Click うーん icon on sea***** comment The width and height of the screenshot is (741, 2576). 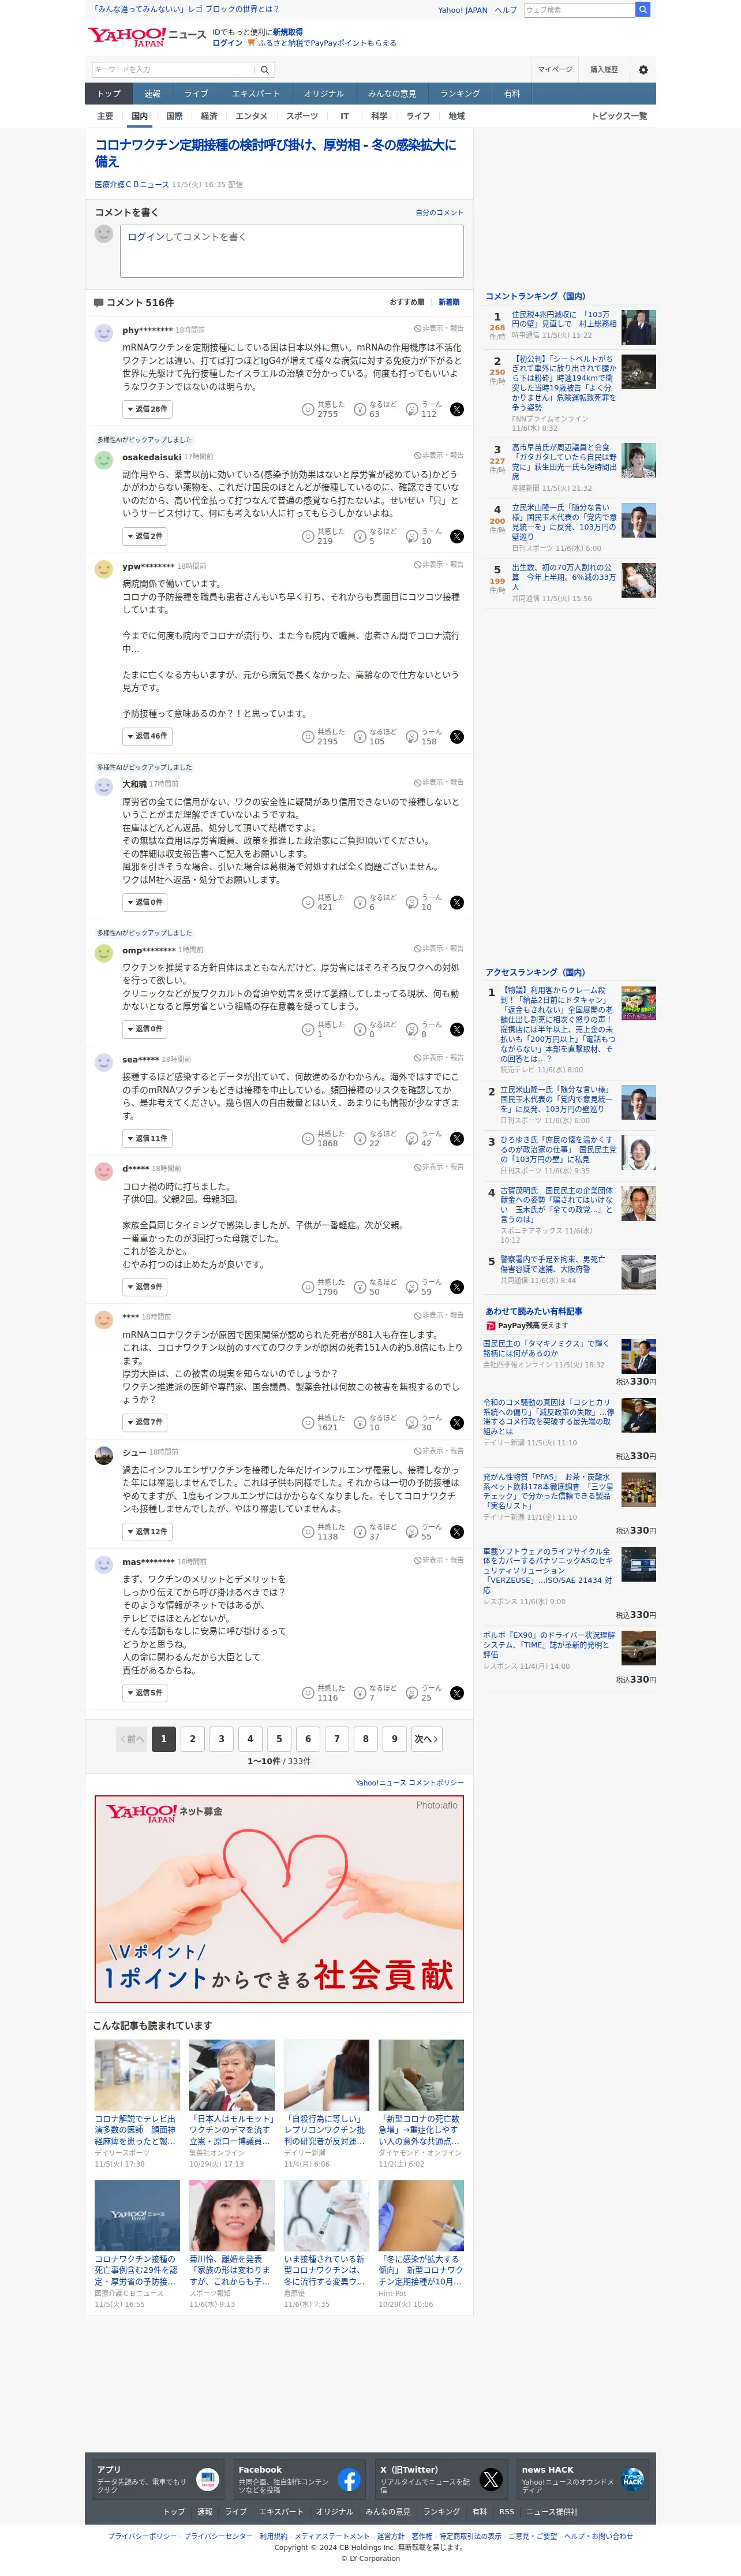(x=412, y=1138)
